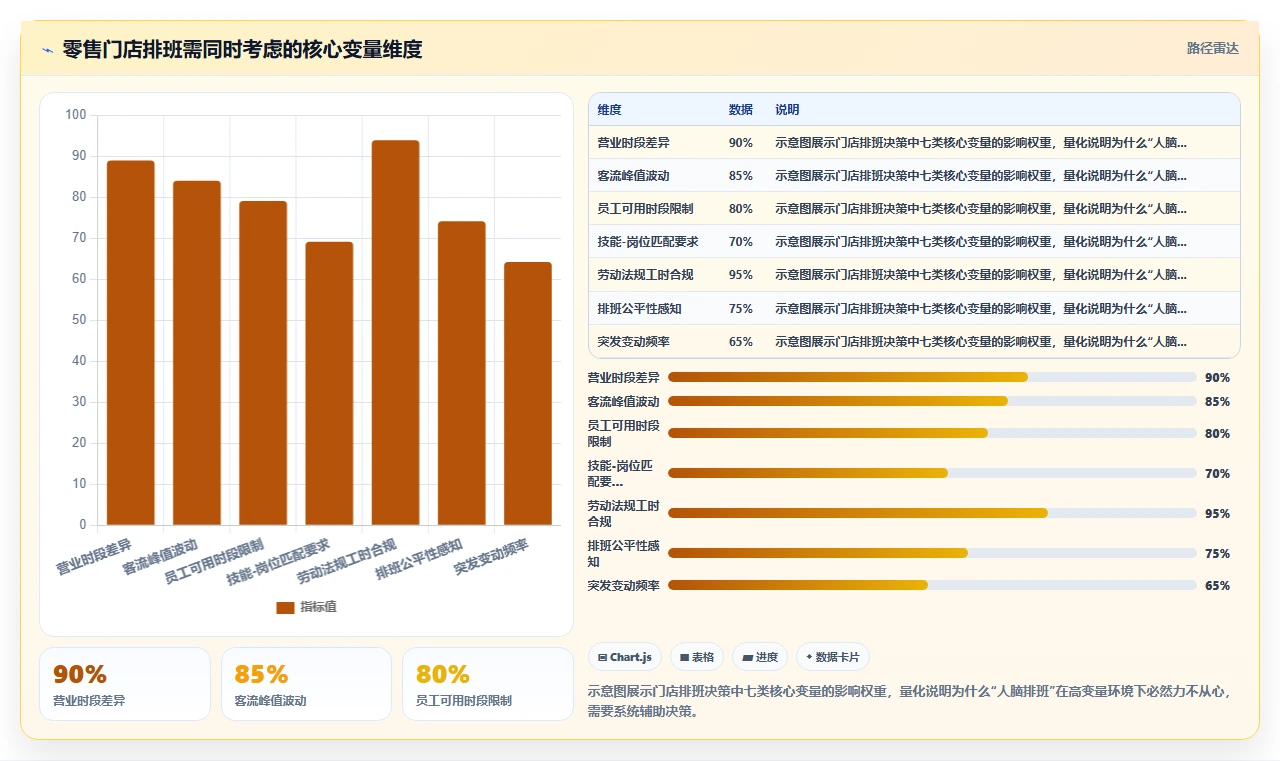
Task: Click the 劳动法规工时合规 chart bar
Action: point(395,332)
